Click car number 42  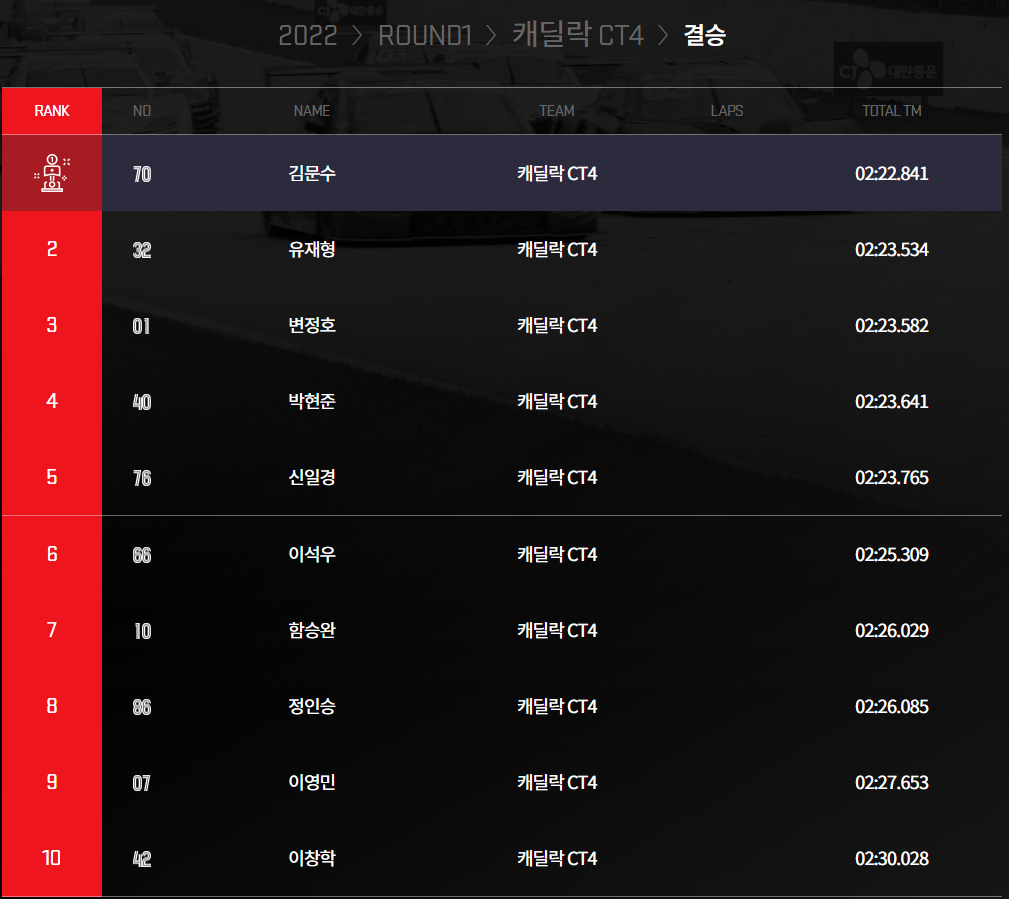(142, 858)
